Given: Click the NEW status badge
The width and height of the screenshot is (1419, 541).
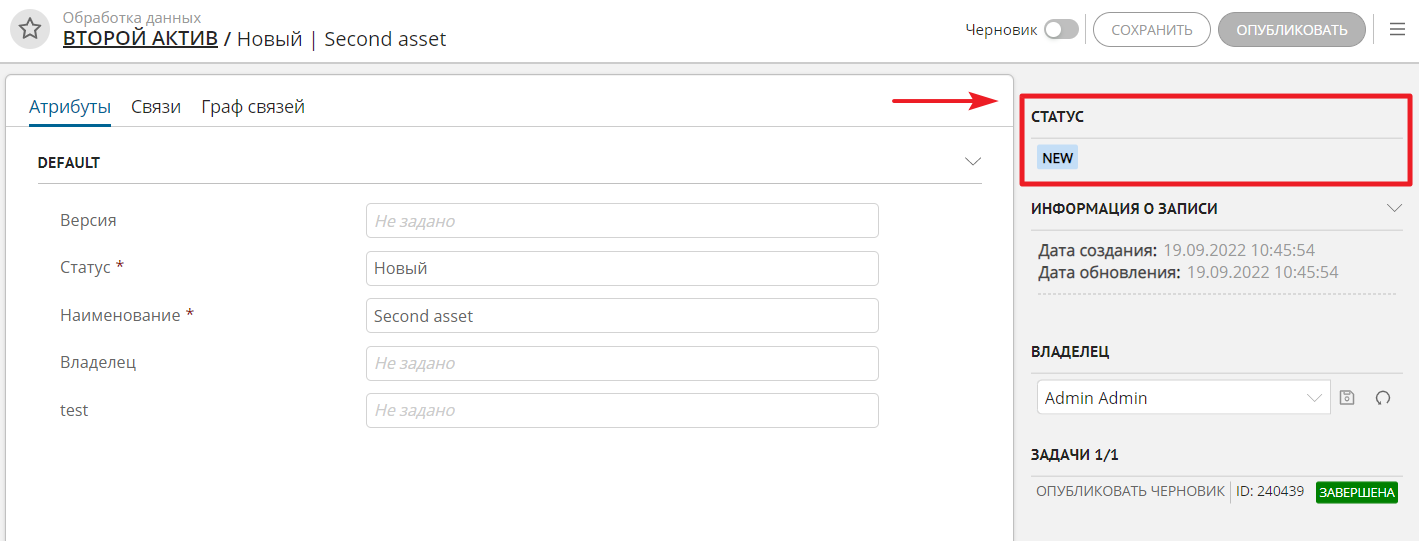Looking at the screenshot, I should click(x=1057, y=158).
